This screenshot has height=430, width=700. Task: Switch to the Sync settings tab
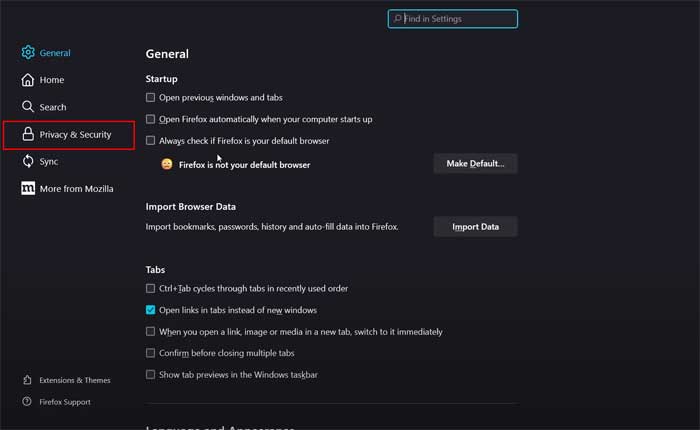click(49, 161)
